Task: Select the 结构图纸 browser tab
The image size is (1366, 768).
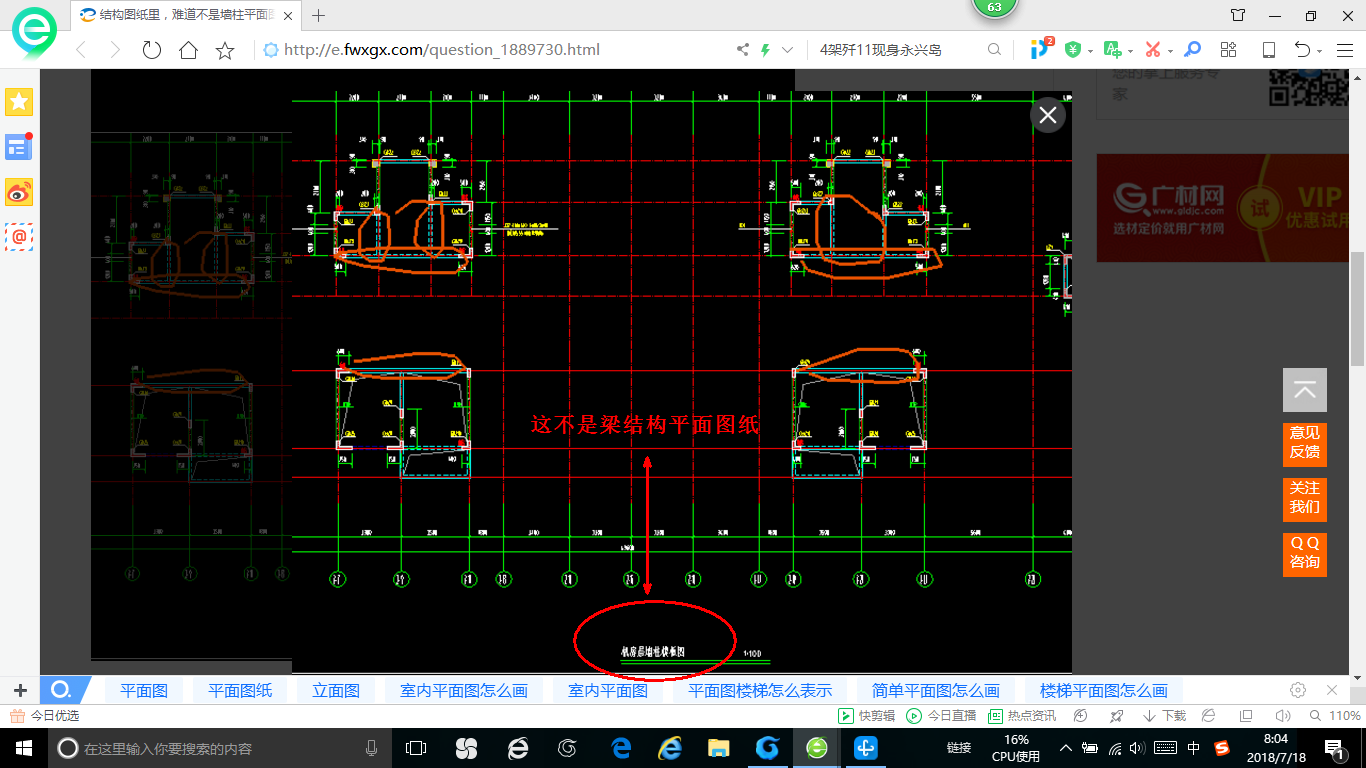Action: pos(186,15)
